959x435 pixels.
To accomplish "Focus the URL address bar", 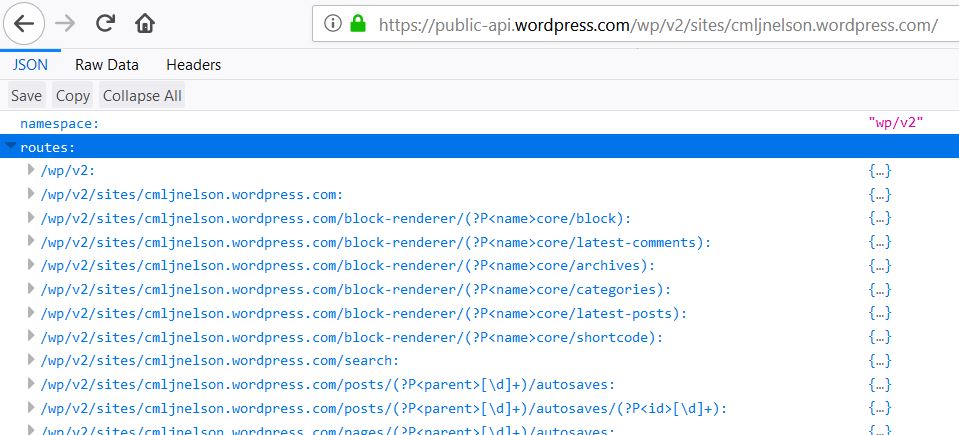I will tap(636, 24).
